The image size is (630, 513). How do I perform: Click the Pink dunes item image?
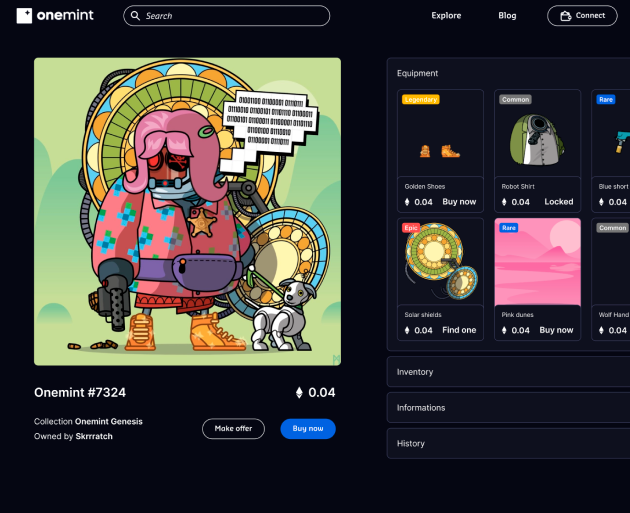point(537,262)
